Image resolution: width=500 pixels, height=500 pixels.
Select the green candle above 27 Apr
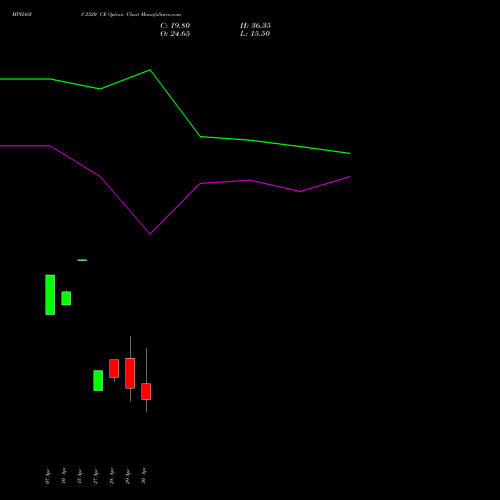98,380
